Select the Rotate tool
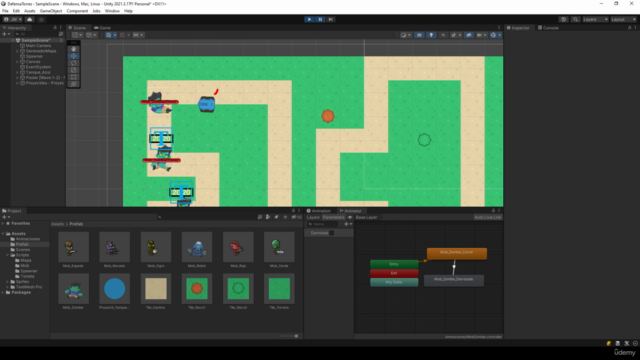This screenshot has height=360, width=640. tap(73, 63)
